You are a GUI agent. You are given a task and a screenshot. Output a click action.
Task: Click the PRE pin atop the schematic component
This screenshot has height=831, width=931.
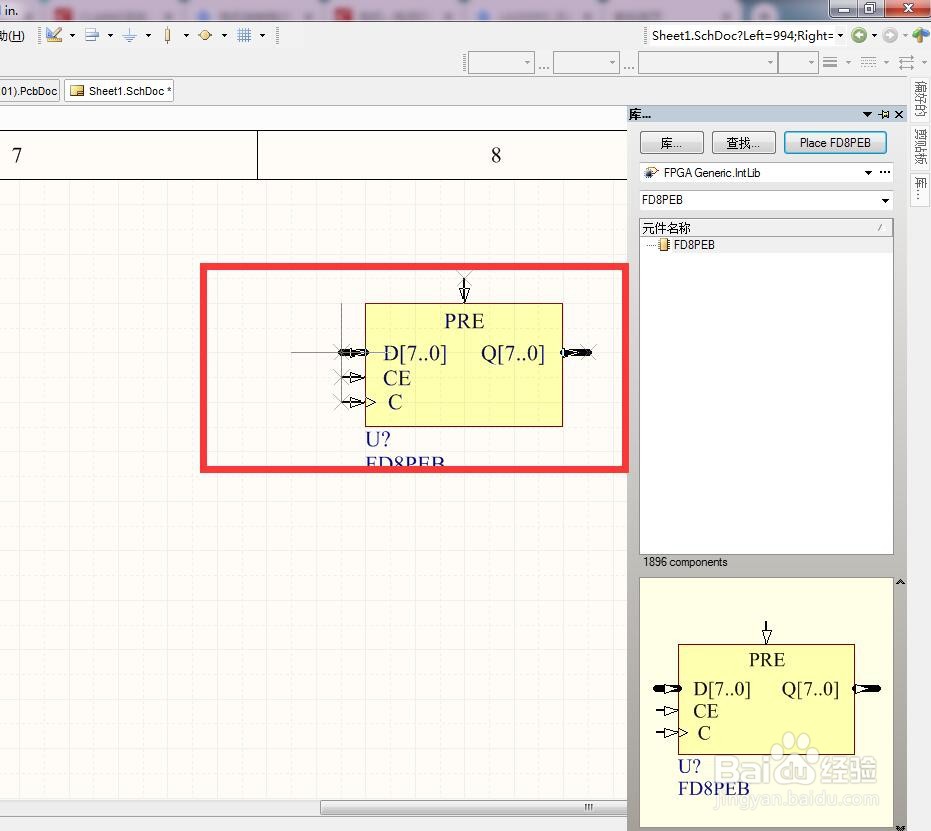[464, 290]
